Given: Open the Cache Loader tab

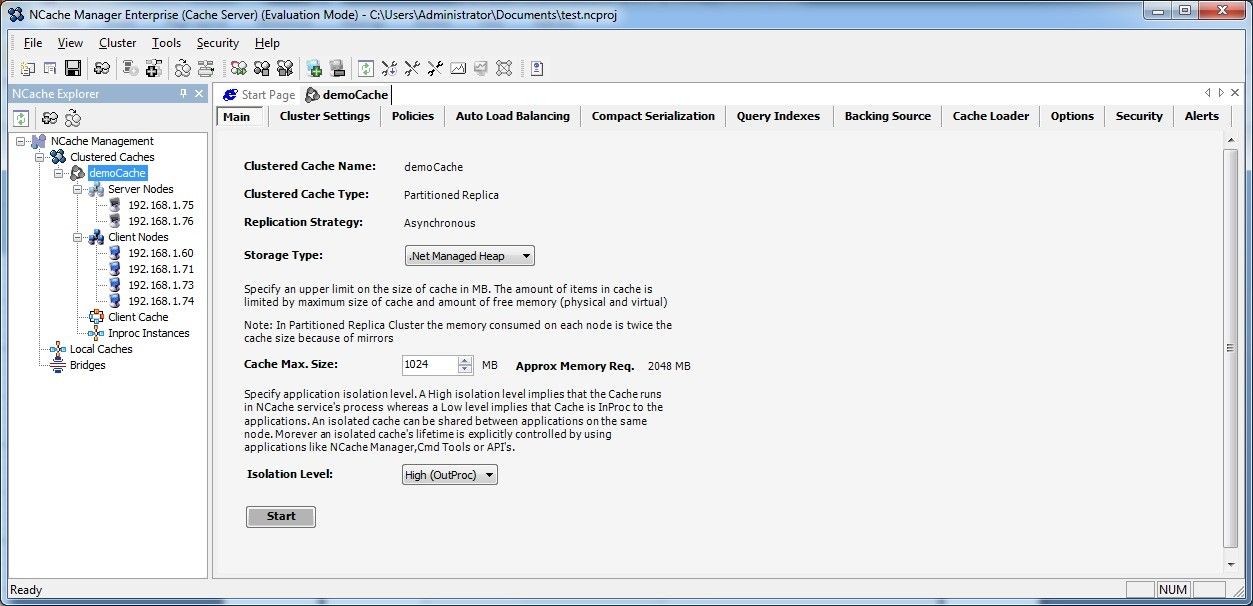Looking at the screenshot, I should pos(991,116).
